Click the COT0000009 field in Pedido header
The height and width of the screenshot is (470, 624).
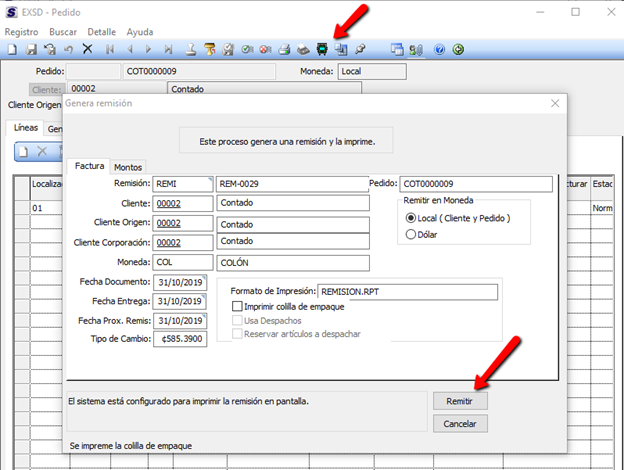click(199, 72)
